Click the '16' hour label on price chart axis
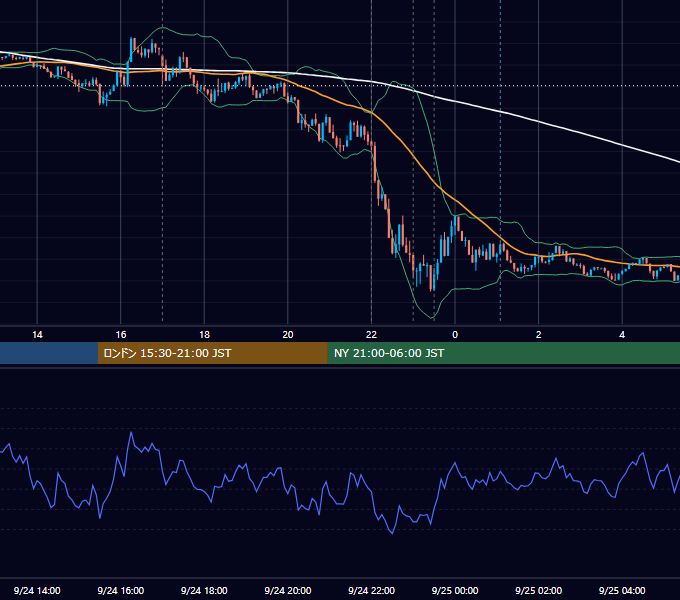680x600 pixels. 121,335
